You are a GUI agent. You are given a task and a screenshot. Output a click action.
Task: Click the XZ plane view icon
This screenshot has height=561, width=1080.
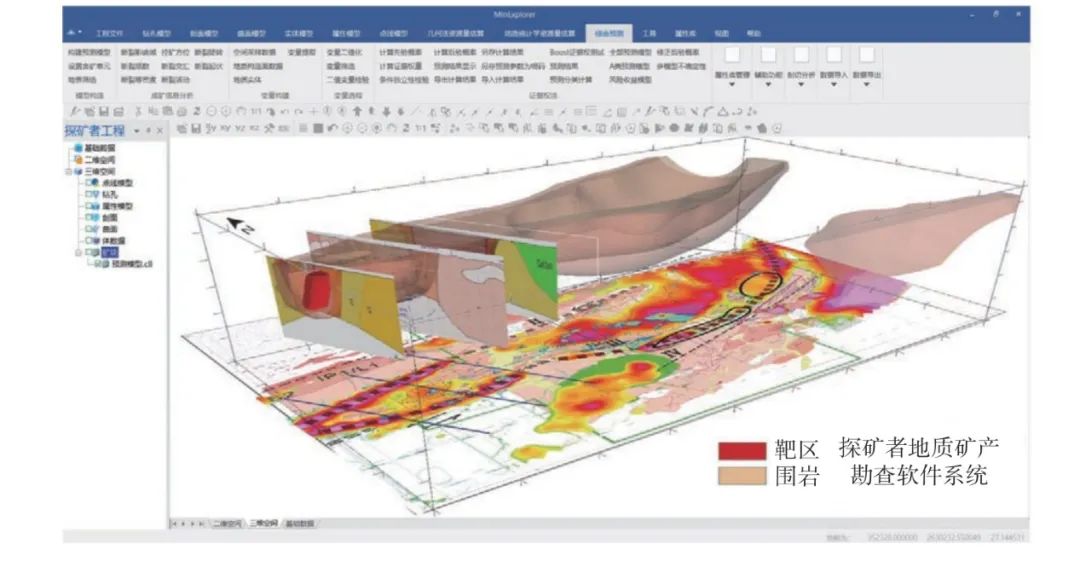[255, 128]
